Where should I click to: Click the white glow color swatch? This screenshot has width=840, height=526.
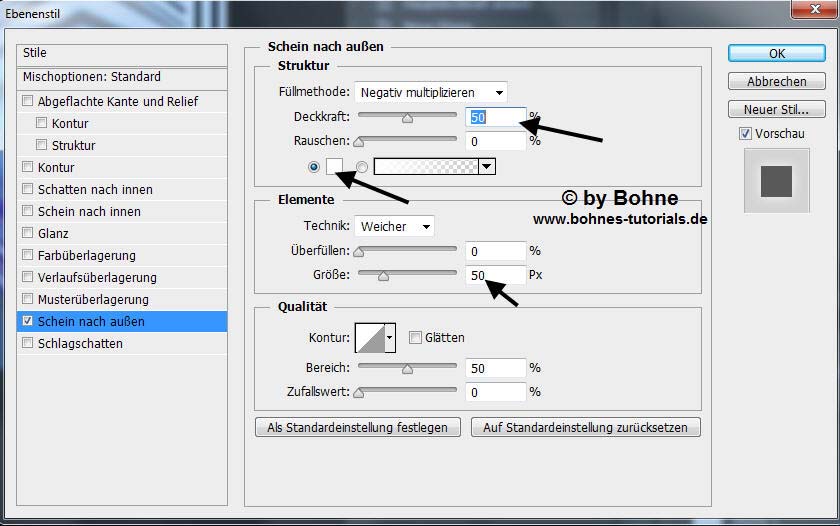point(335,167)
